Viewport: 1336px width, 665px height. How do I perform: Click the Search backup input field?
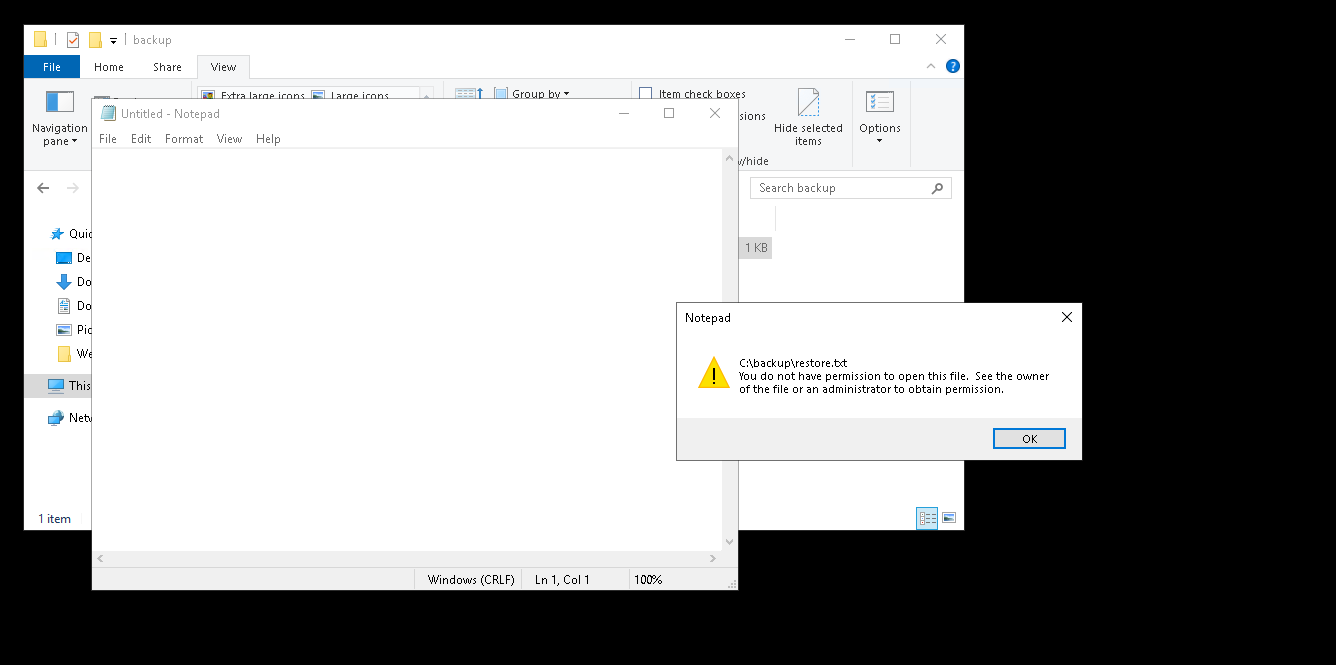(x=840, y=188)
